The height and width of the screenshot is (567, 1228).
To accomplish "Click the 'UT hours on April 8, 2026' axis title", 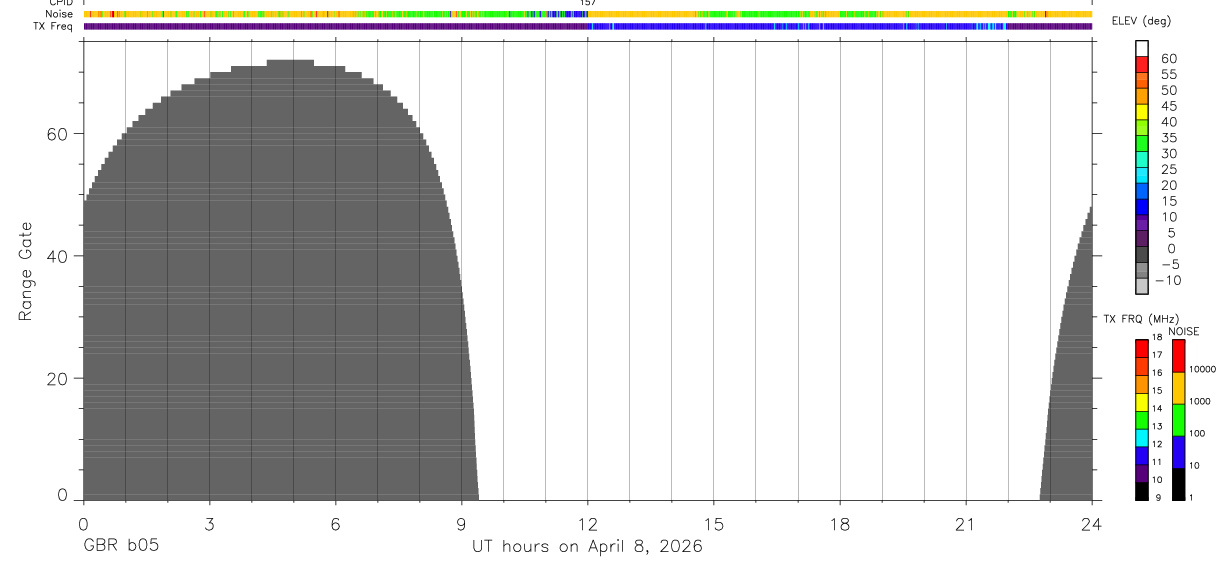I will [587, 547].
